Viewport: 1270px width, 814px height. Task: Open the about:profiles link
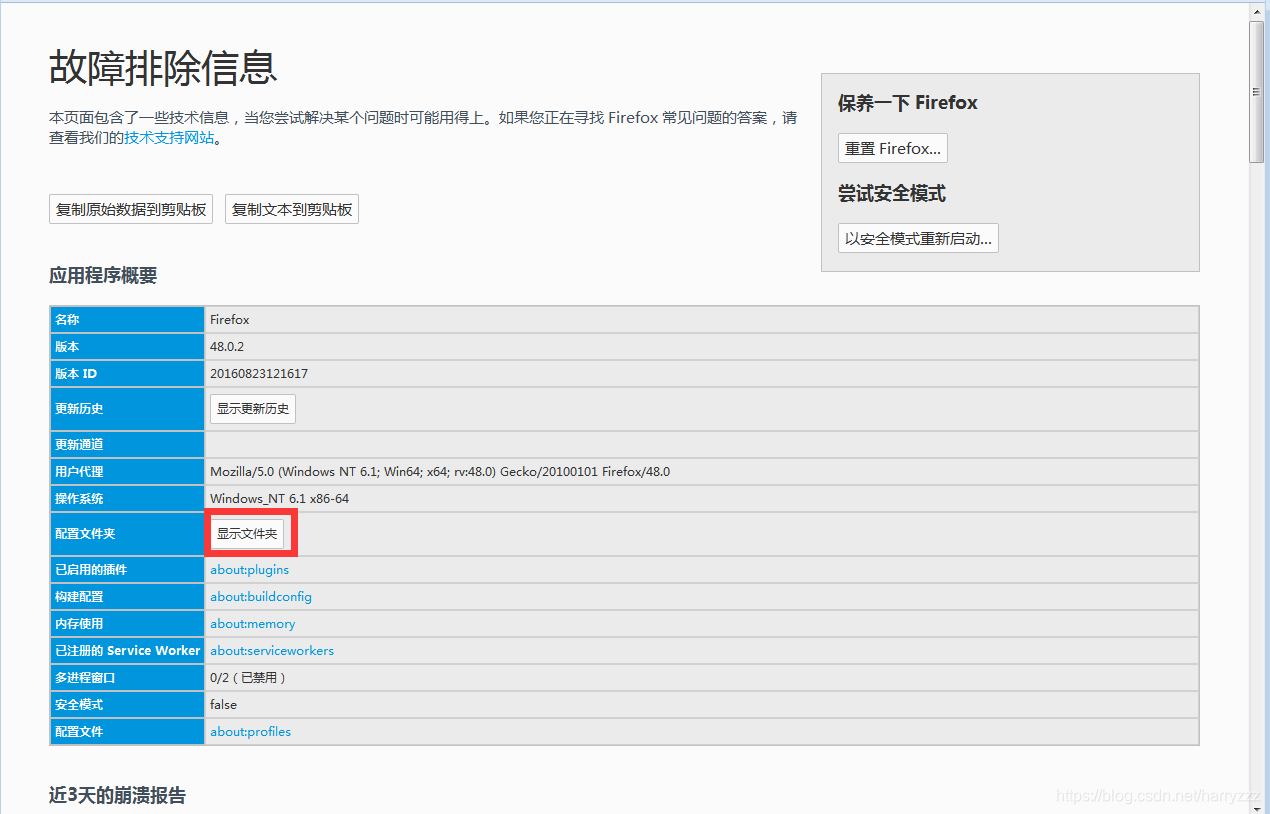tap(250, 731)
